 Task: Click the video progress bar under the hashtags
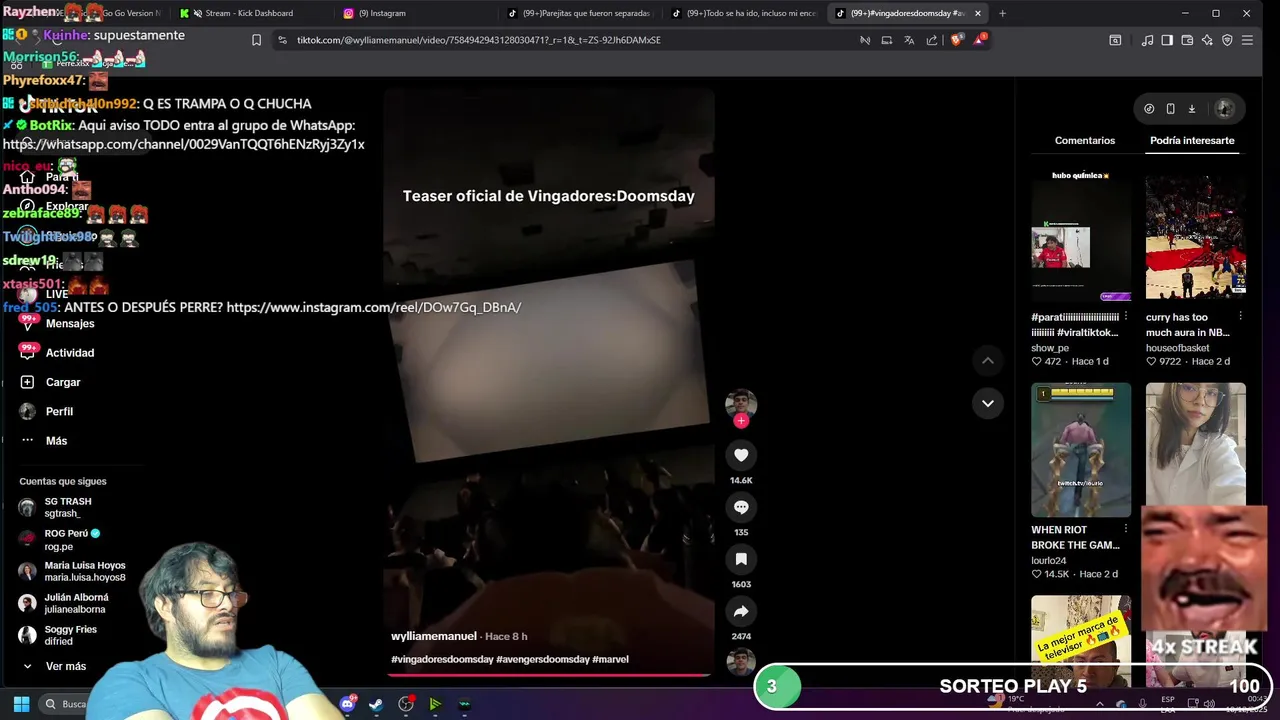pos(549,675)
